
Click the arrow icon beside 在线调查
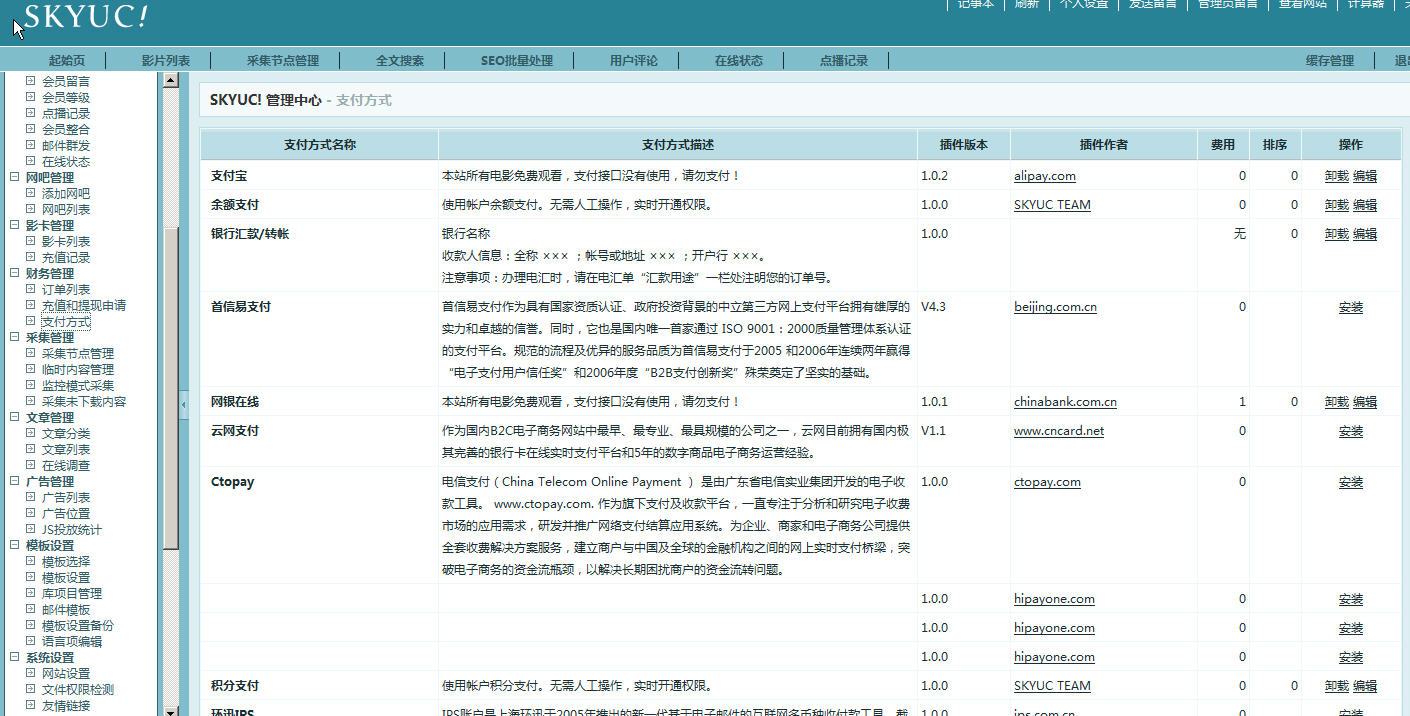(x=31, y=465)
